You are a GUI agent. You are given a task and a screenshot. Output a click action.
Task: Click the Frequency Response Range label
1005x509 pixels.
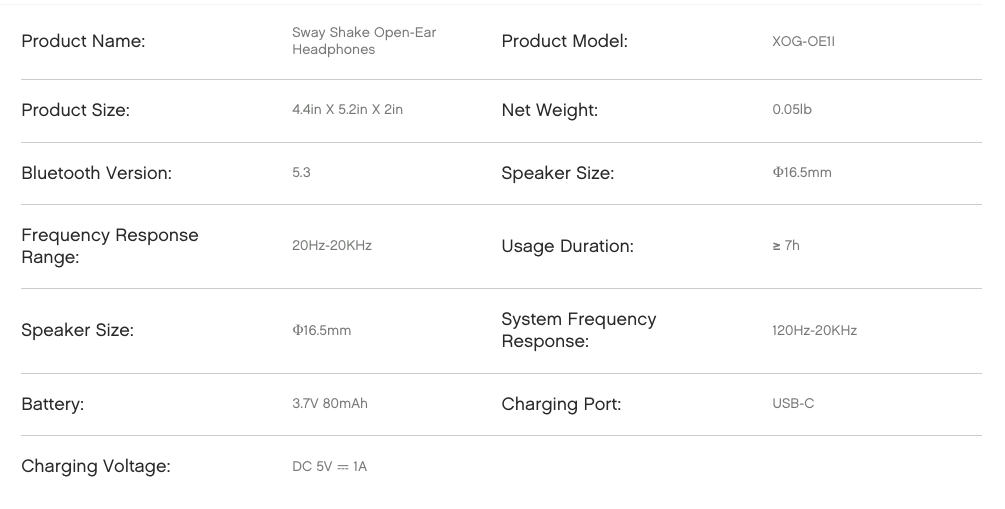coord(110,246)
